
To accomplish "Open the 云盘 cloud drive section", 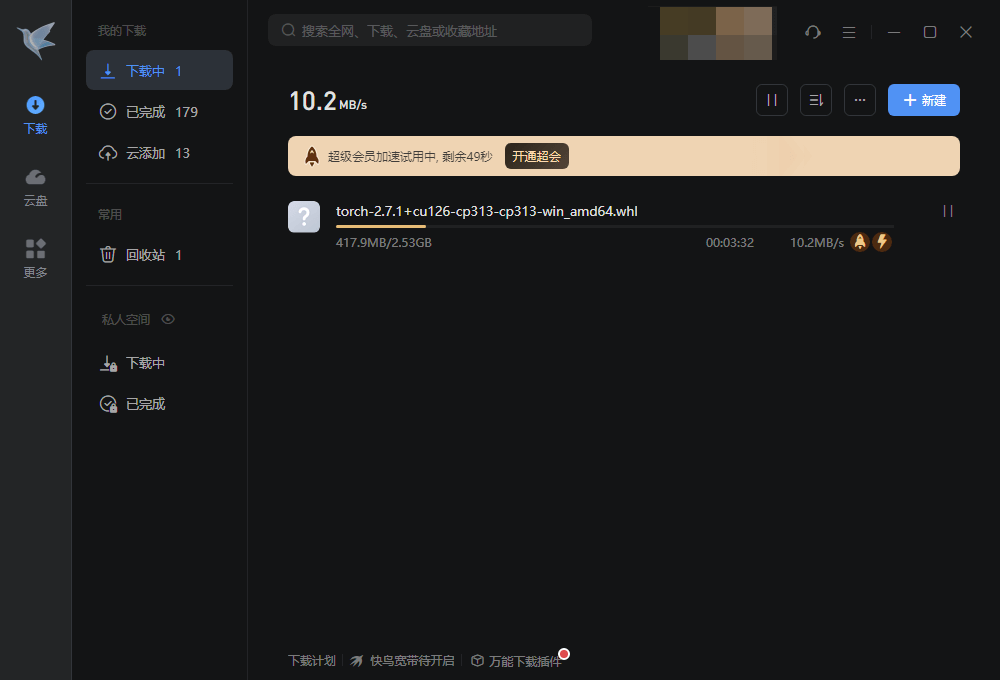I will [36, 187].
